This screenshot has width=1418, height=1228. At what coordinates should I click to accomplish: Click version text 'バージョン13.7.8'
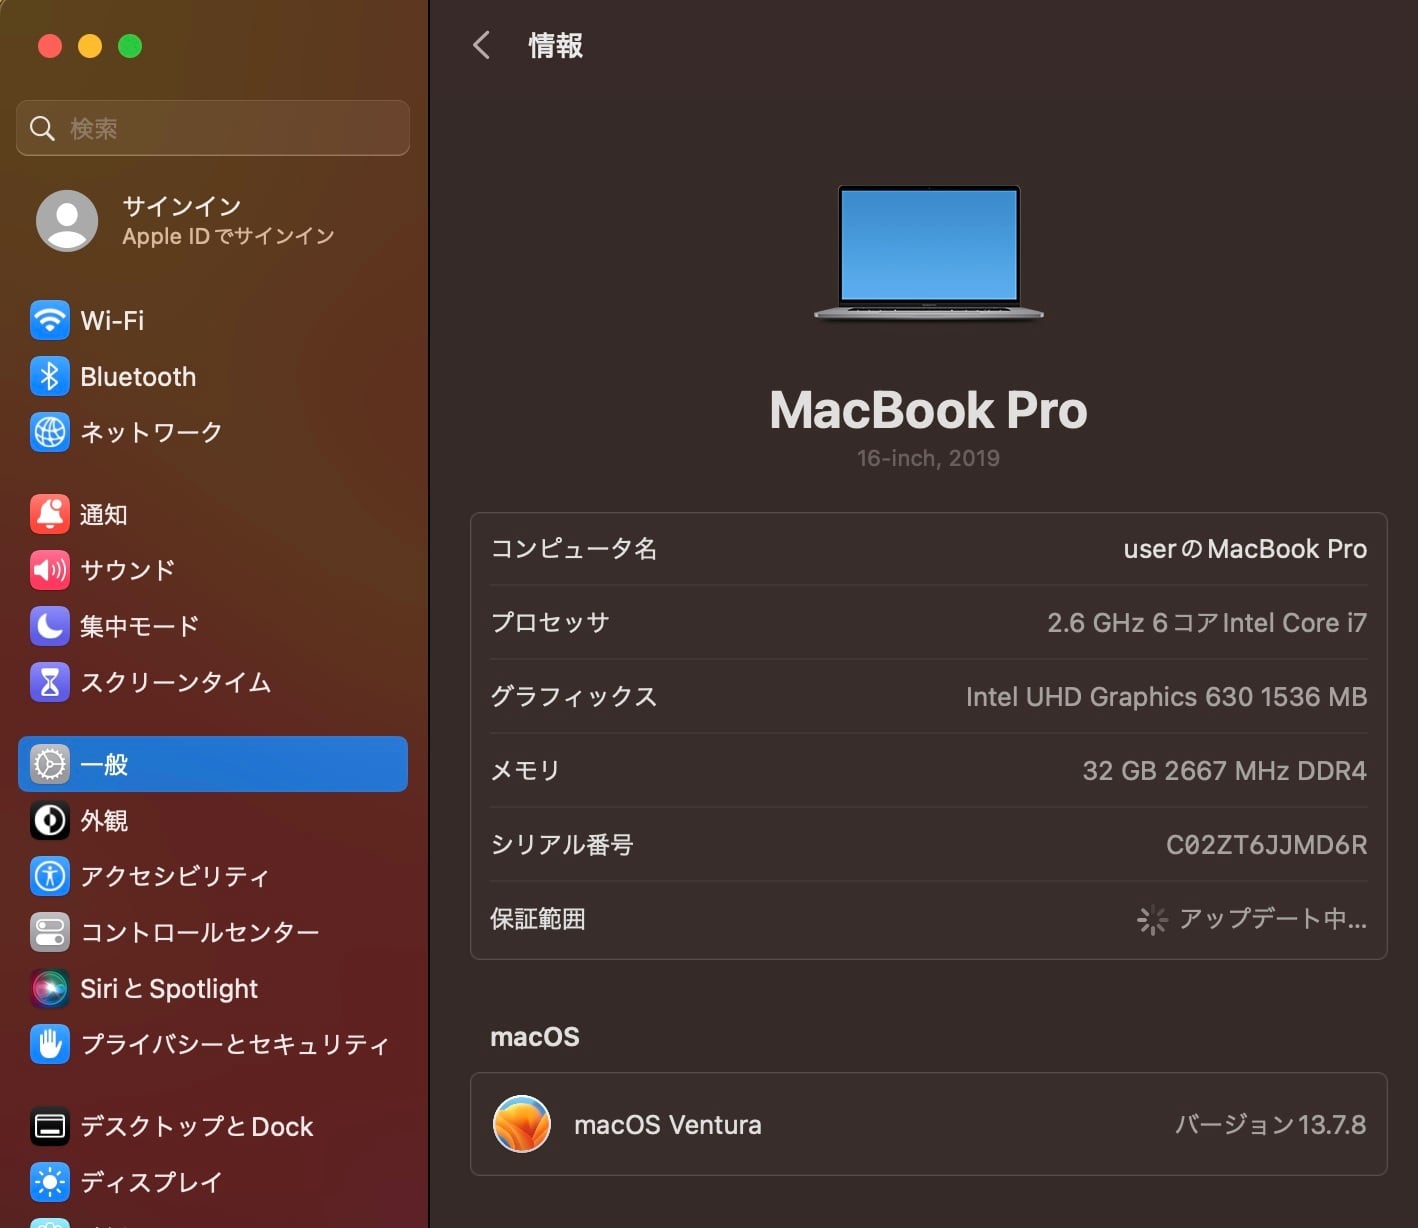pos(1271,1125)
